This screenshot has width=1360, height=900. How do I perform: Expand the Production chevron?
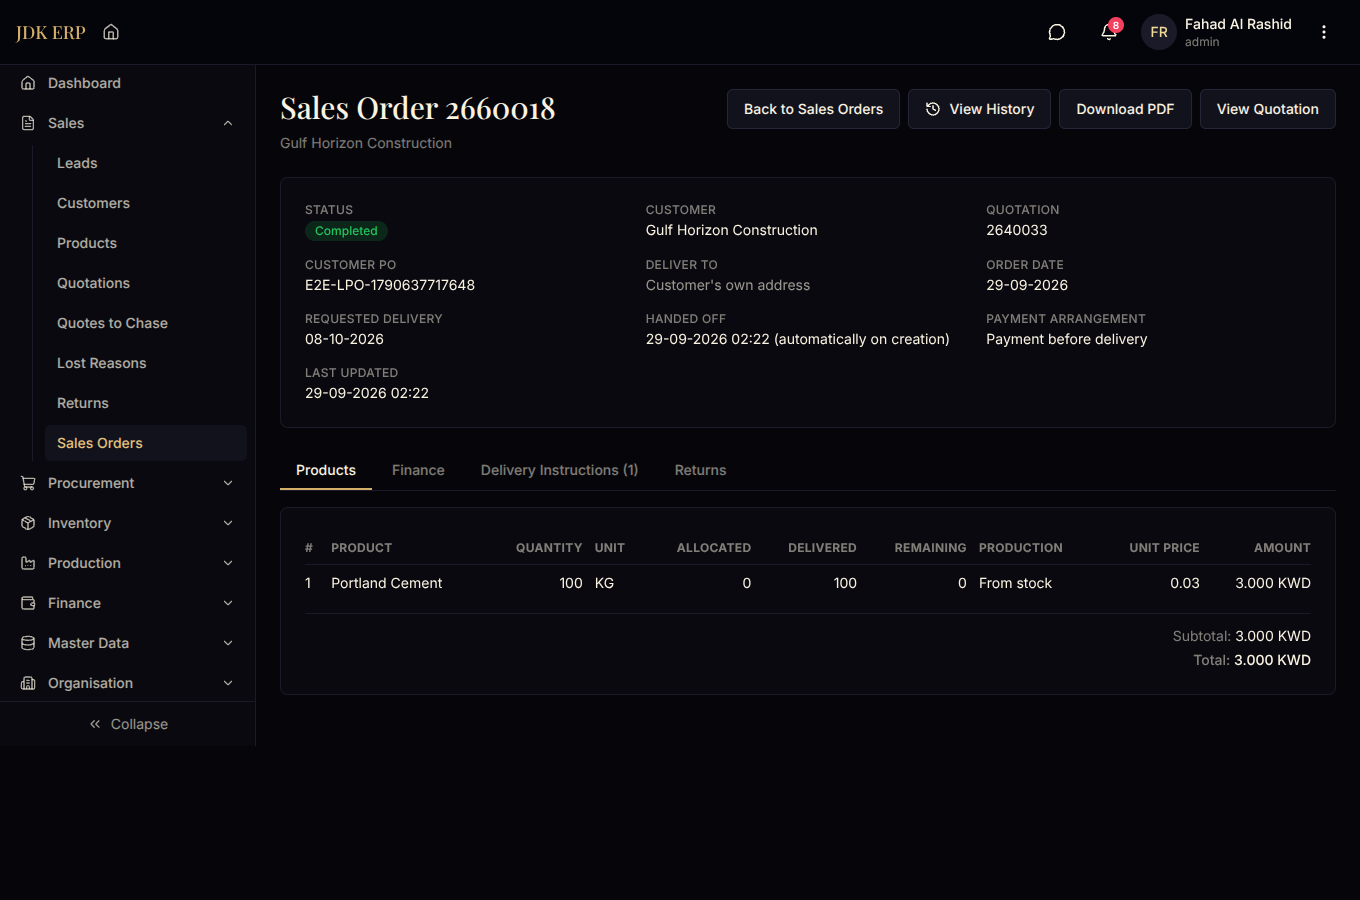click(x=228, y=563)
